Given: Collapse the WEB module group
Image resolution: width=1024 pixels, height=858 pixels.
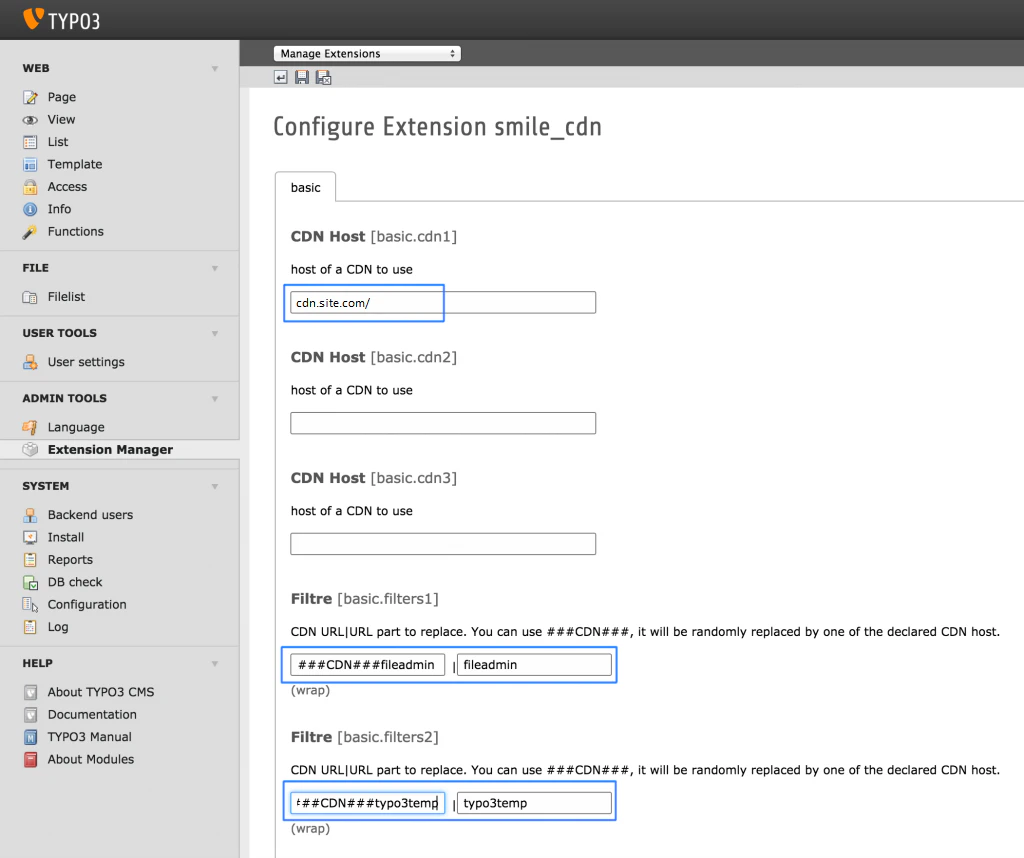Looking at the screenshot, I should click(215, 69).
